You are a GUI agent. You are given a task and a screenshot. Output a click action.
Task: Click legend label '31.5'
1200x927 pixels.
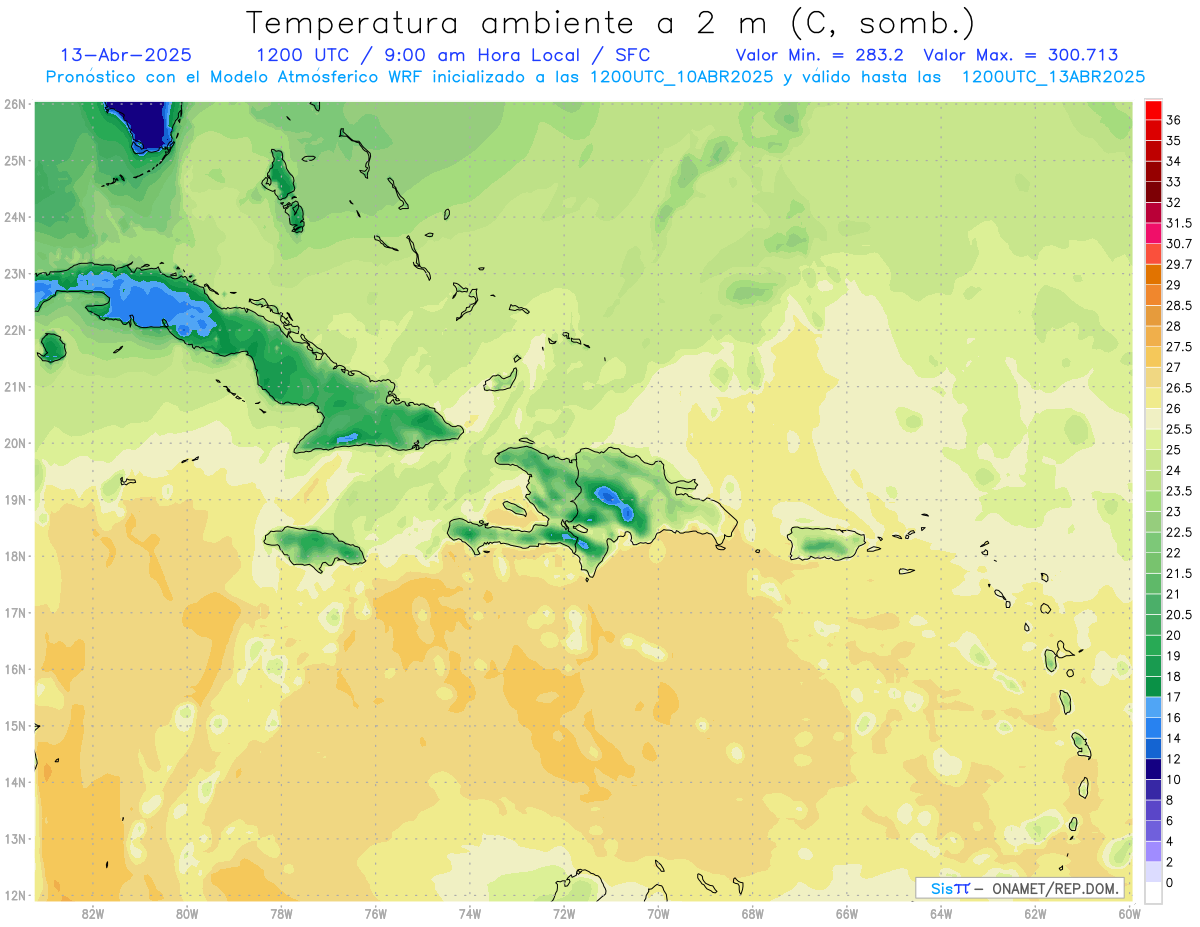point(1179,223)
